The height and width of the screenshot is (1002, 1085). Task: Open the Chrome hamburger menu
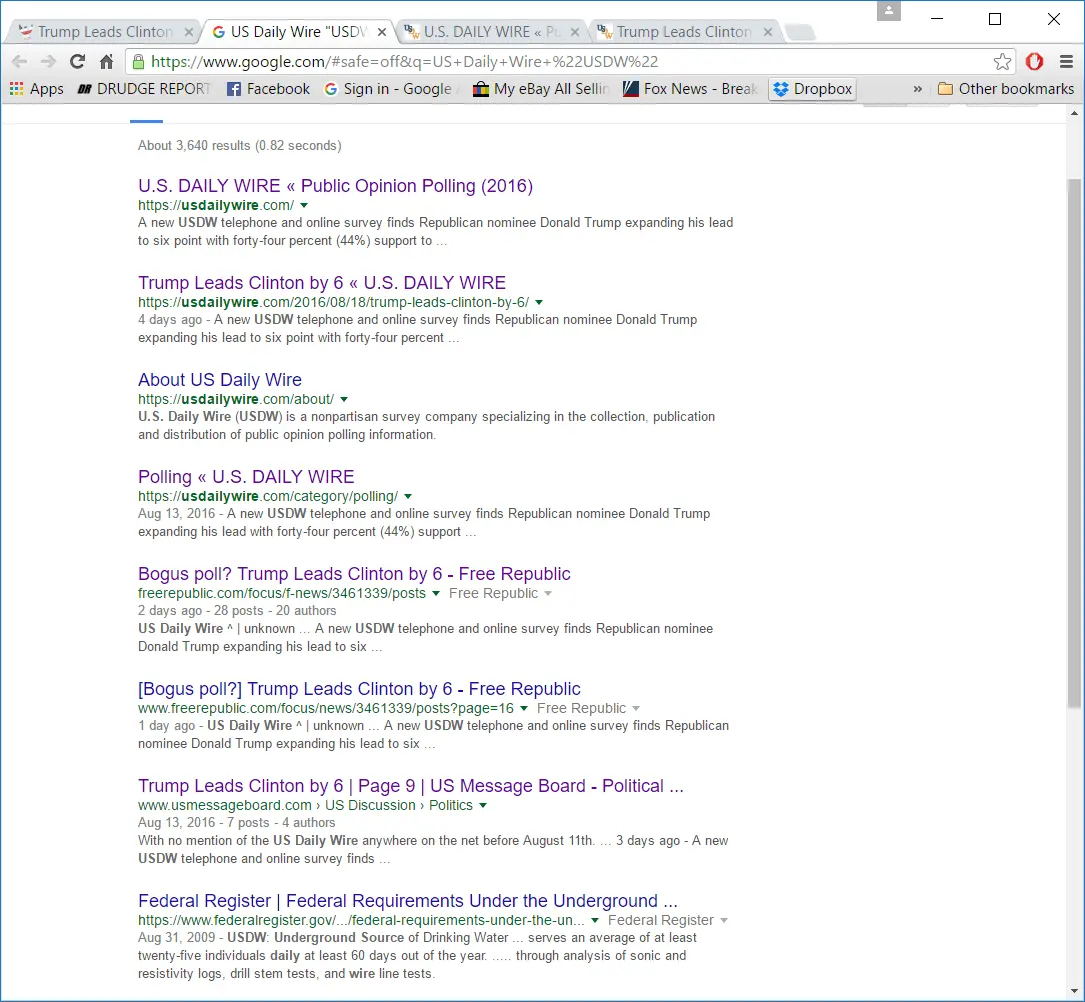coord(1066,62)
